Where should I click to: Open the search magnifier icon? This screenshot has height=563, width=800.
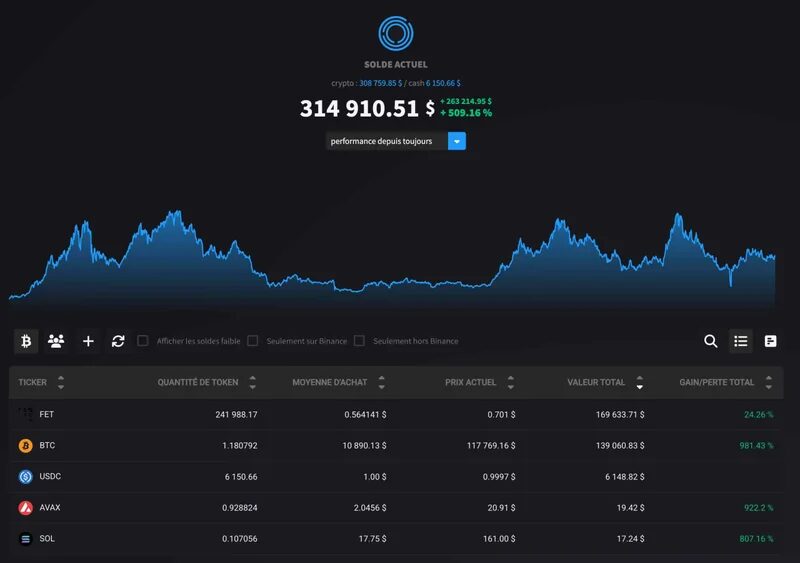pyautogui.click(x=711, y=341)
